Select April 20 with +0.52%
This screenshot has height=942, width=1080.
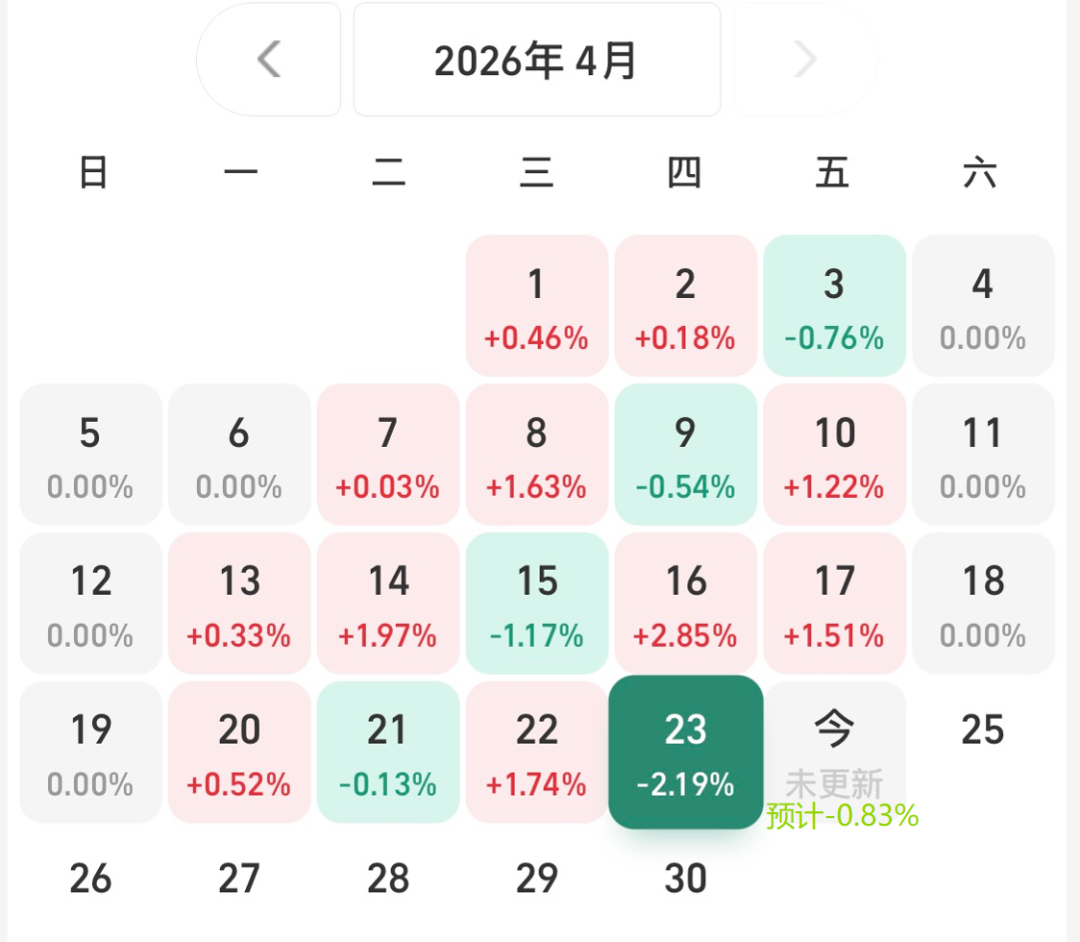(x=239, y=752)
